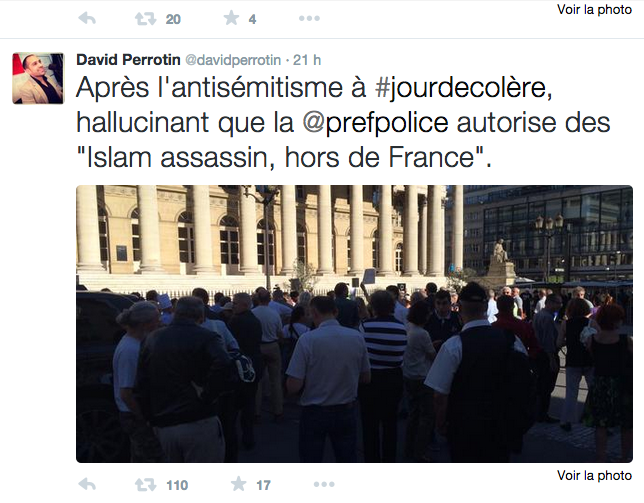View the 20 retweets count on upper tweet
This screenshot has height=503, width=644.
[173, 19]
